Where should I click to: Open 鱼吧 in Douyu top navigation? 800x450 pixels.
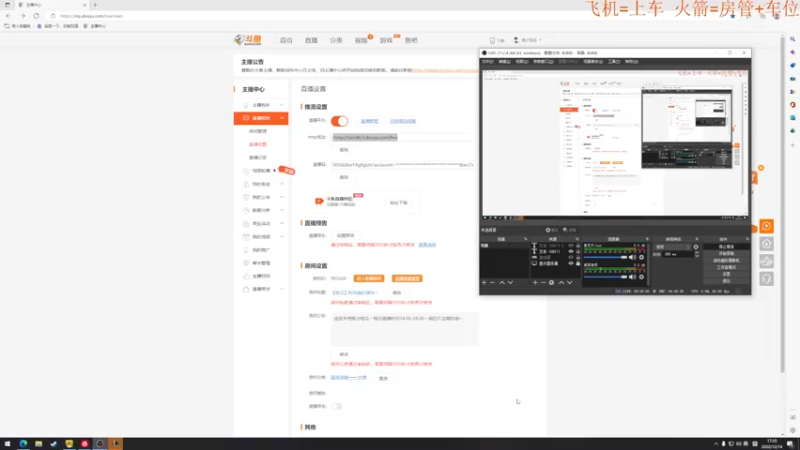pos(411,40)
